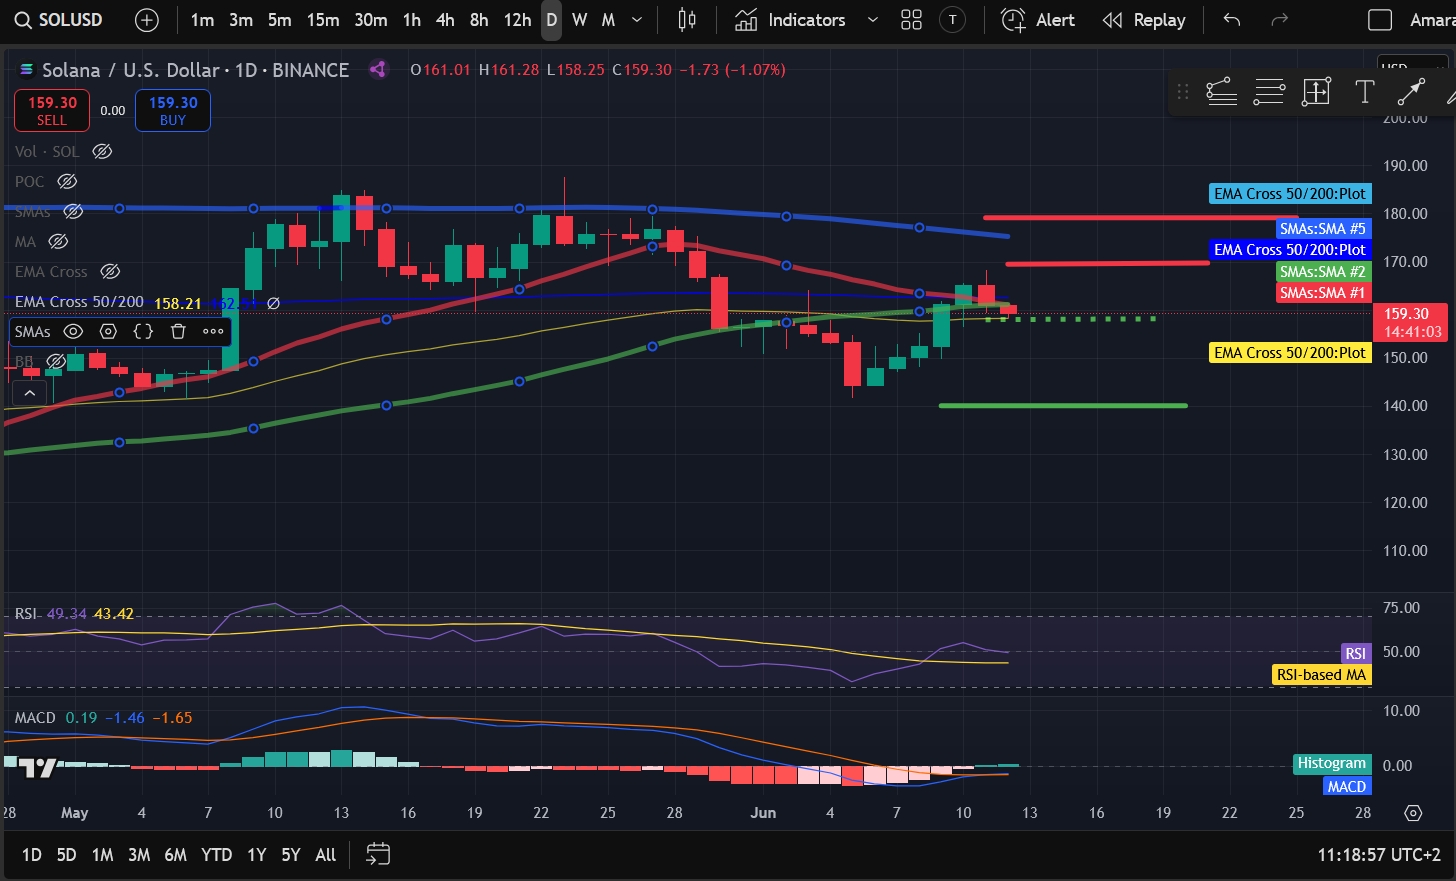Start bar Replay mode
1456x881 pixels.
click(x=1144, y=20)
